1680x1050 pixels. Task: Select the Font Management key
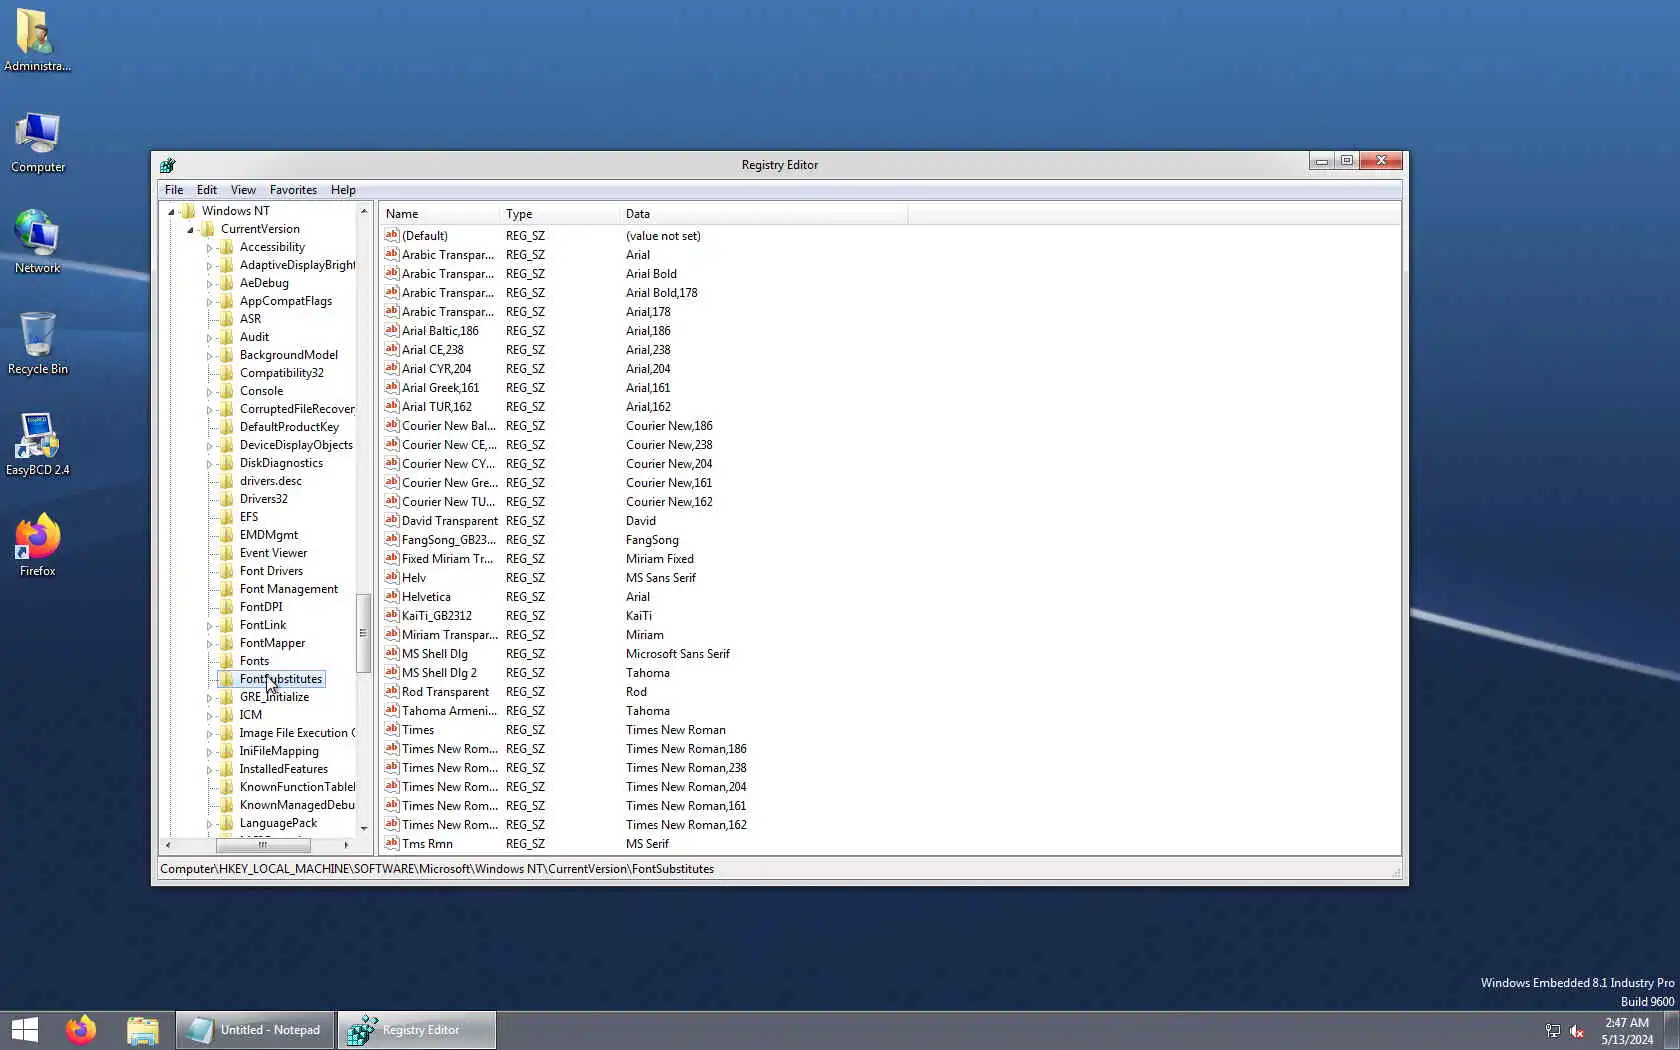coord(289,589)
